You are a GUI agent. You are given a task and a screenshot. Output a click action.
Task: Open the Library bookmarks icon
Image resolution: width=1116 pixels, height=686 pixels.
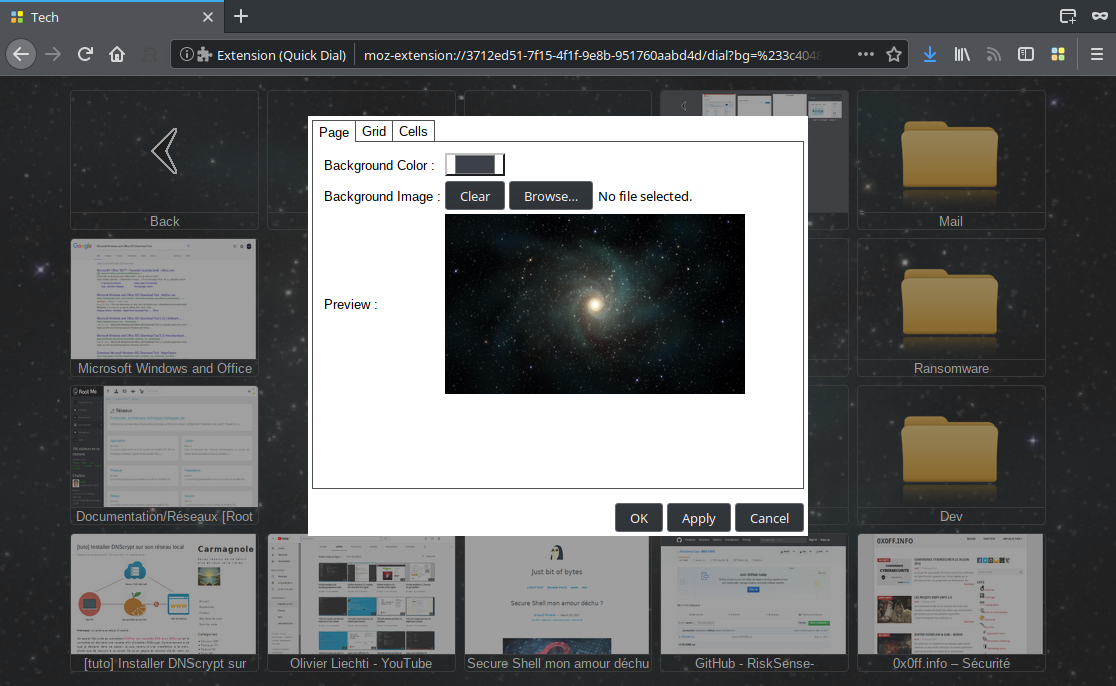962,54
